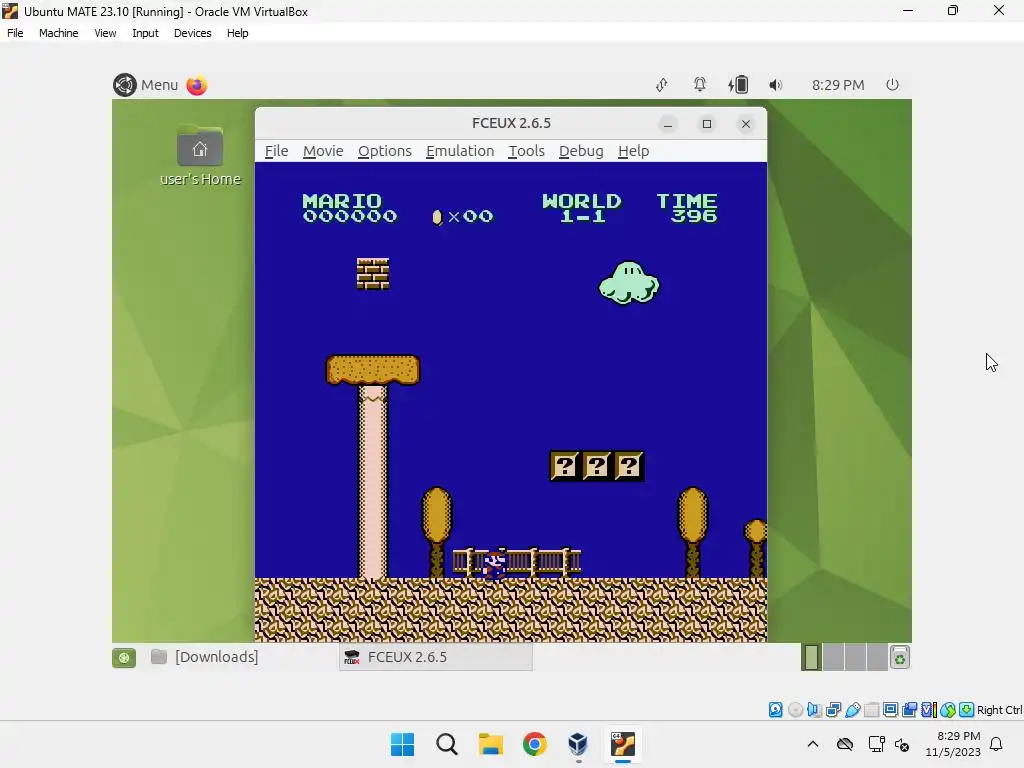The width and height of the screenshot is (1024, 768).
Task: Open Windows notification bell
Action: pos(997,744)
